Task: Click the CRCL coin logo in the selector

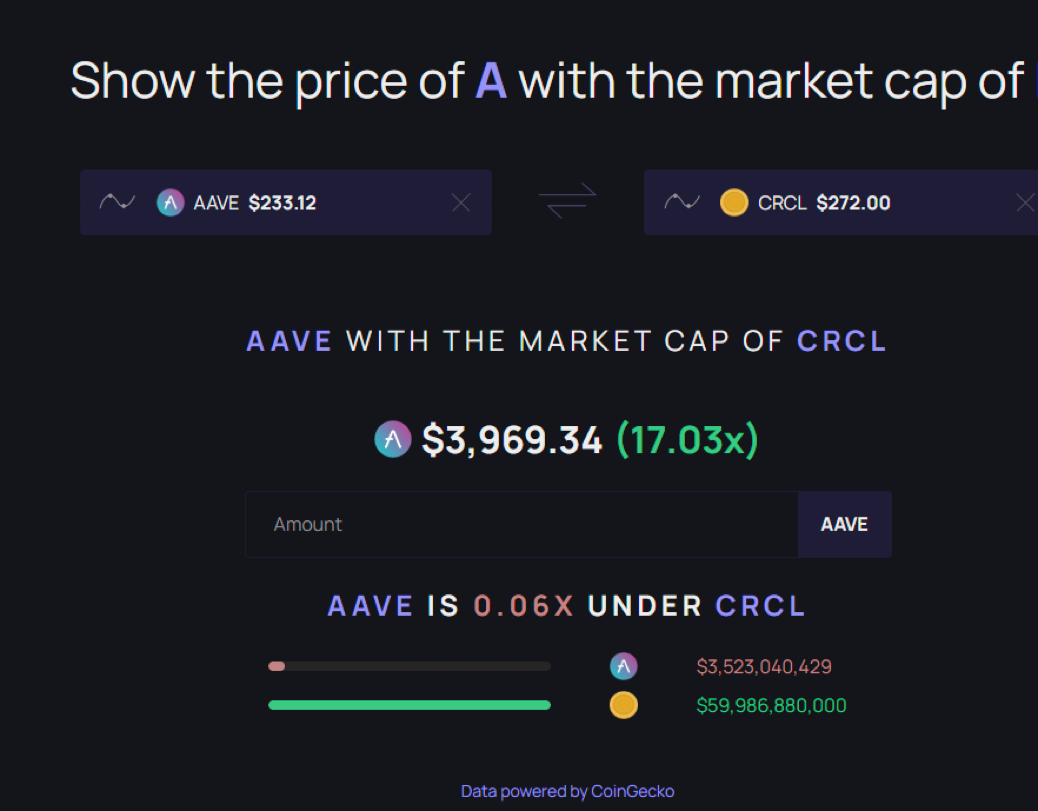Action: pyautogui.click(x=734, y=203)
